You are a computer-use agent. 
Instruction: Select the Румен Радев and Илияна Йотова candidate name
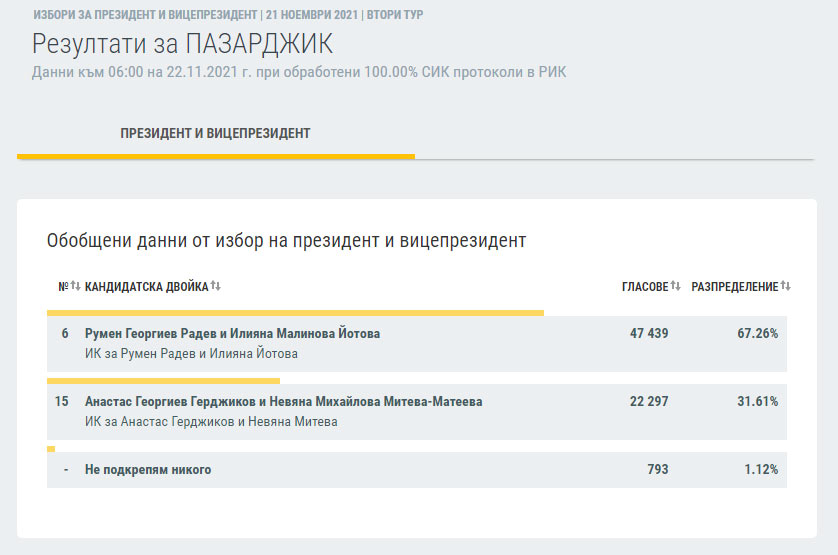click(x=232, y=334)
